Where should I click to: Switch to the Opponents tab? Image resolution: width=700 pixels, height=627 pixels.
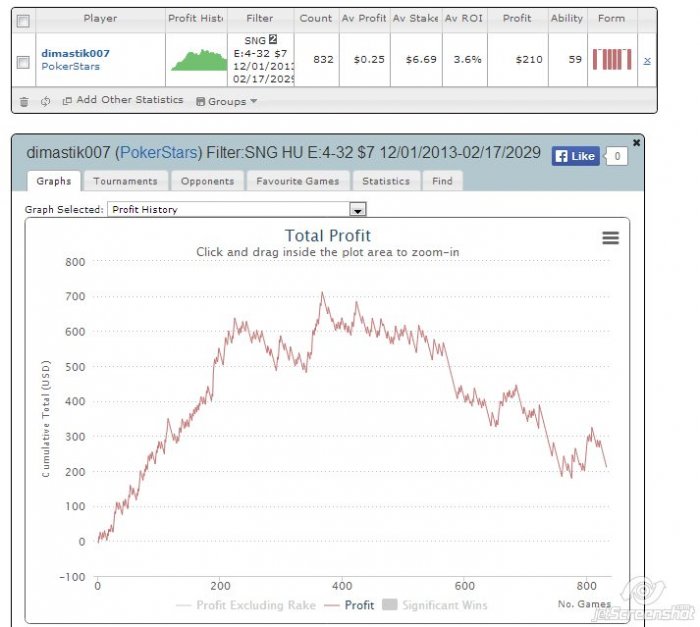point(208,181)
